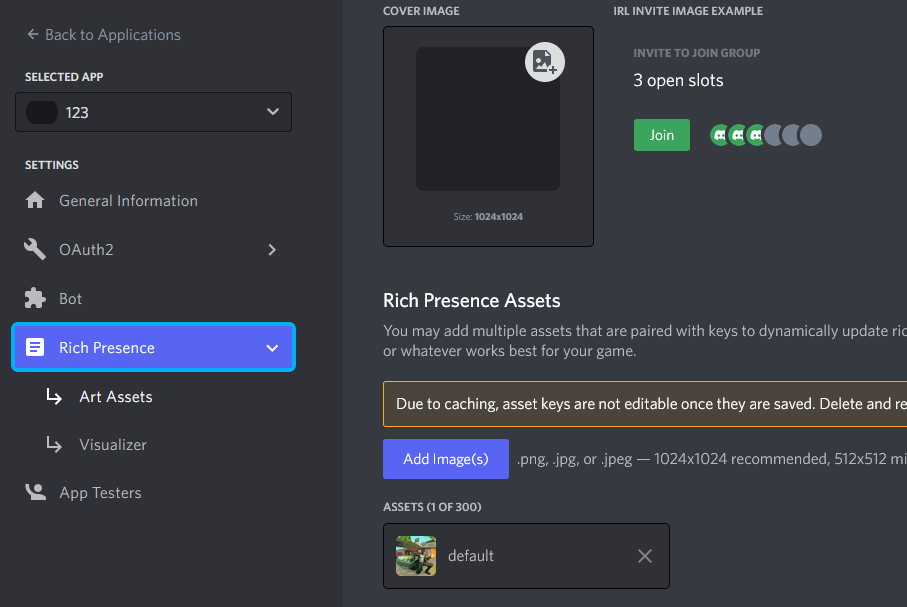Screen dimensions: 907x607
Task: Click the Bot puzzle piece icon
Action: click(x=35, y=298)
